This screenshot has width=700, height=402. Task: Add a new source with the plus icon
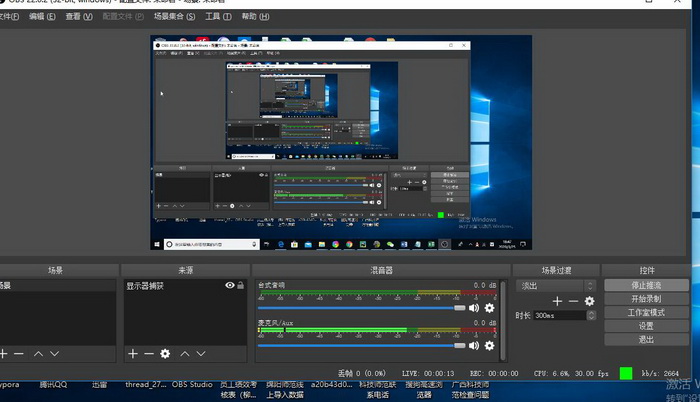tap(133, 354)
